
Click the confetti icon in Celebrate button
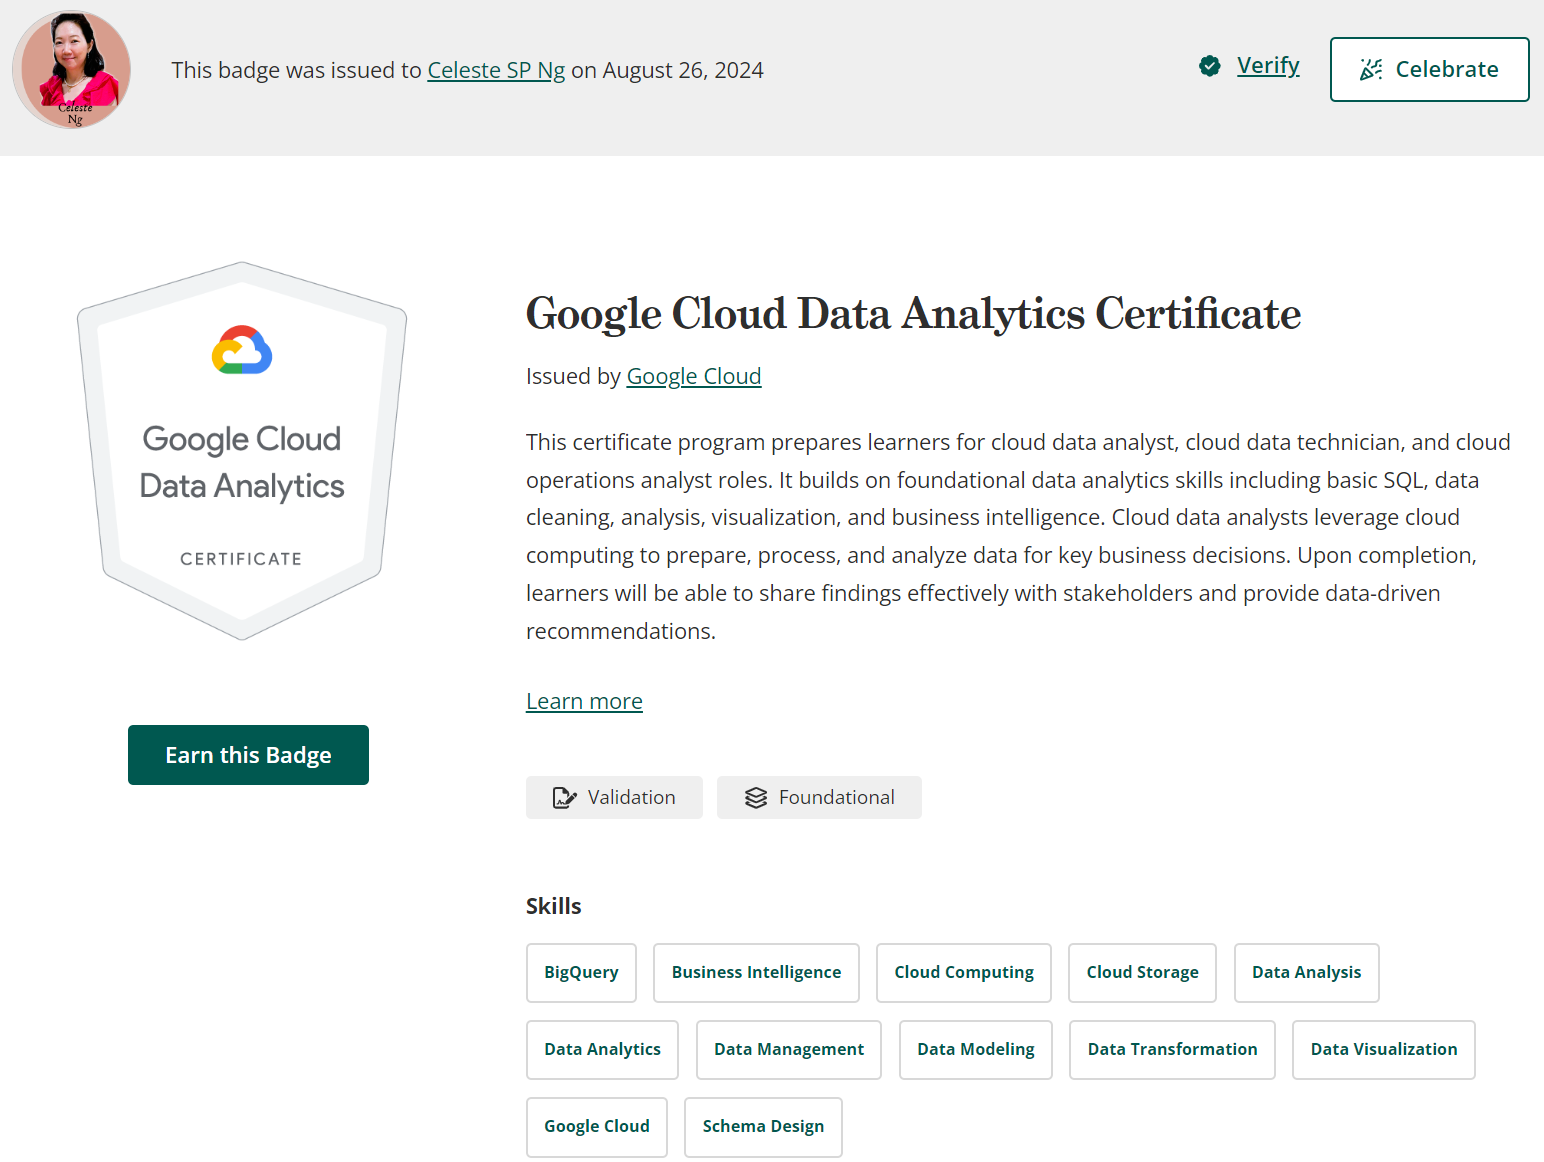[x=1371, y=69]
